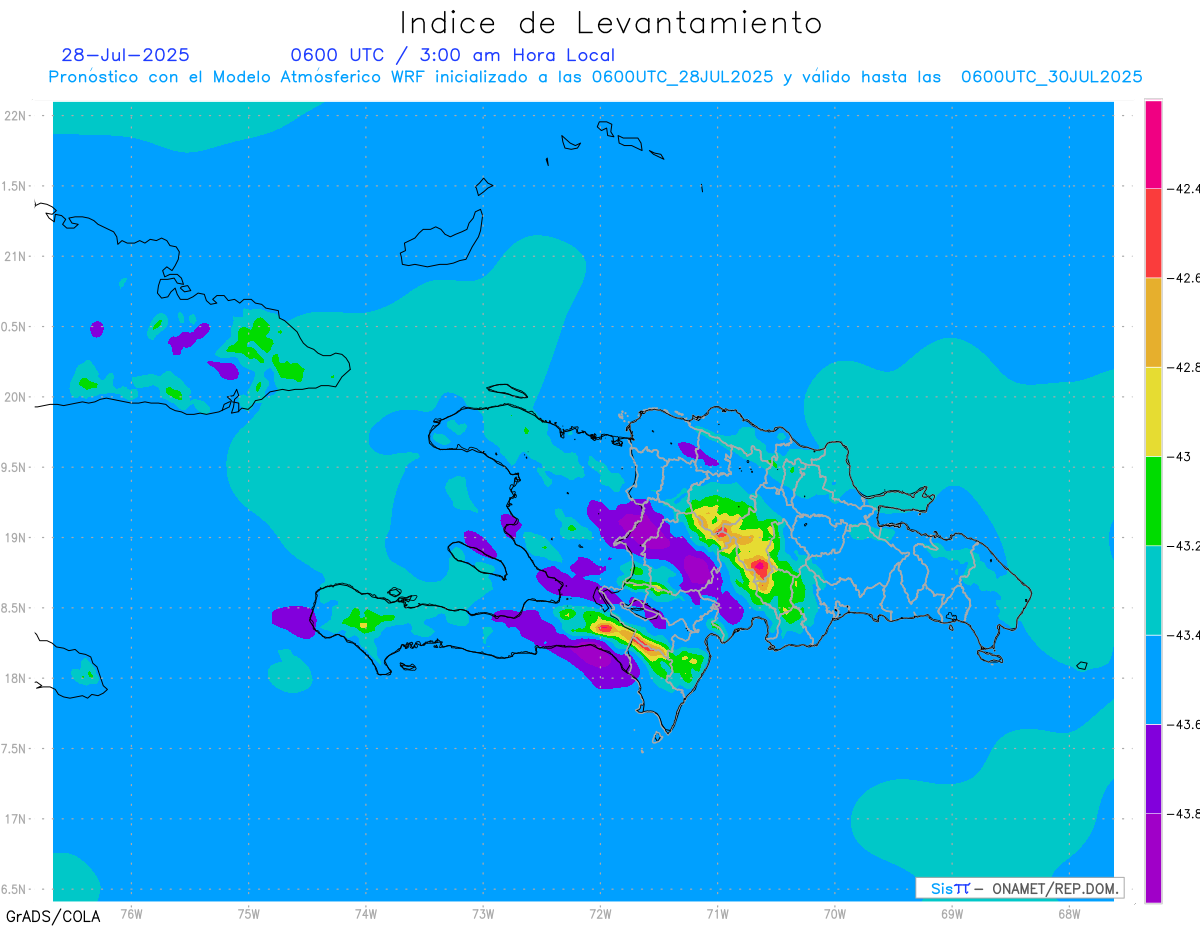This screenshot has height=927, width=1200.
Task: Click the "19N" latitude label
Action: click(x=16, y=538)
